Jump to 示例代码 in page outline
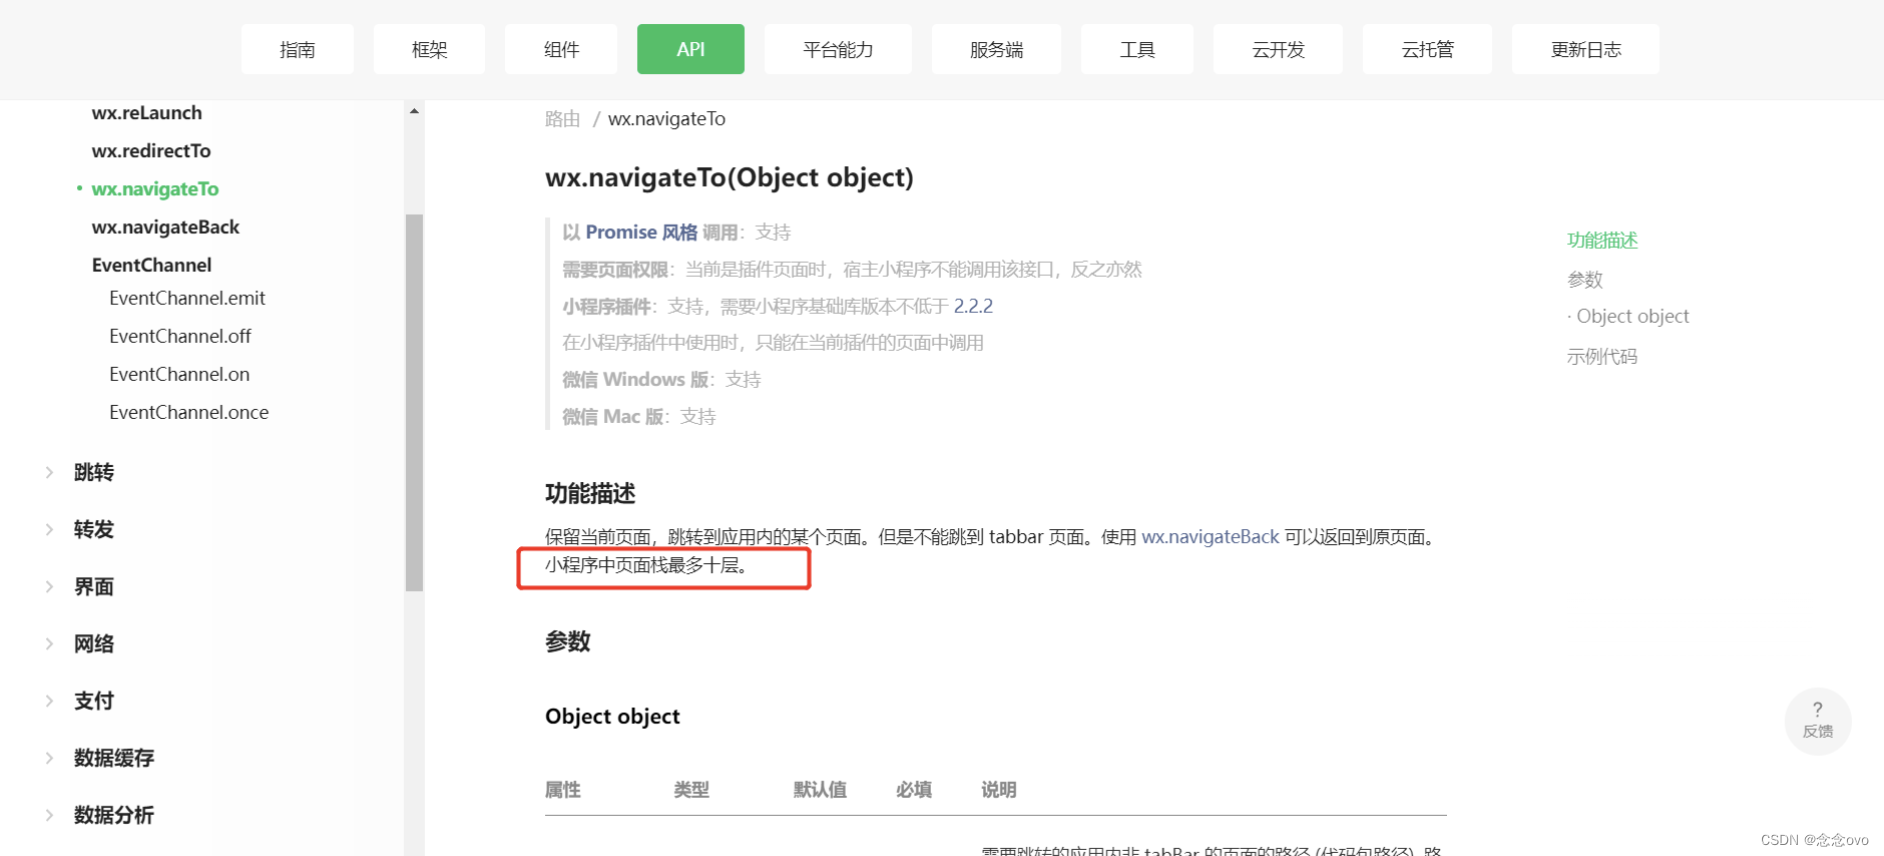Screen dimensions: 1884x856 click(1602, 356)
